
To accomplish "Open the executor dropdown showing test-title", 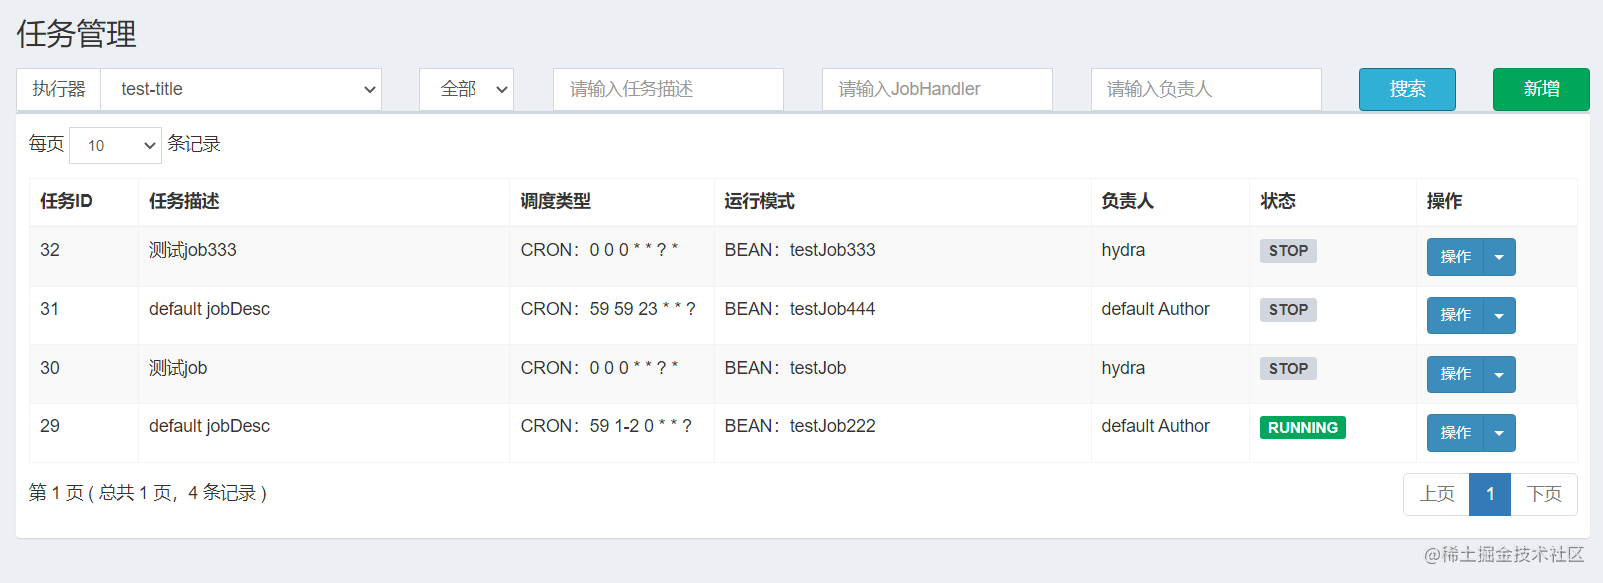I will tap(241, 89).
